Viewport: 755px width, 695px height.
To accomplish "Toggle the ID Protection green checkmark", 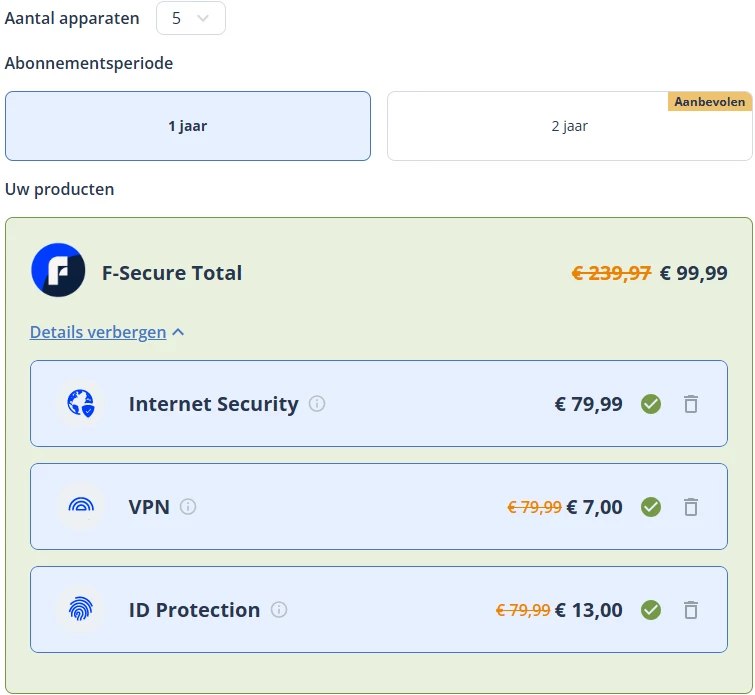I will pyautogui.click(x=651, y=610).
